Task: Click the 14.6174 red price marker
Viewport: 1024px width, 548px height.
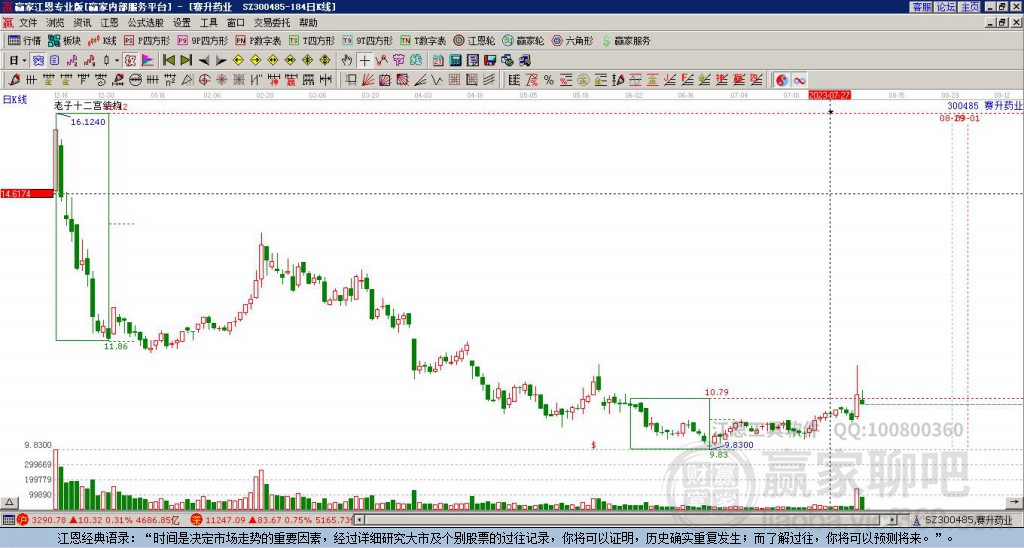Action: pos(27,194)
